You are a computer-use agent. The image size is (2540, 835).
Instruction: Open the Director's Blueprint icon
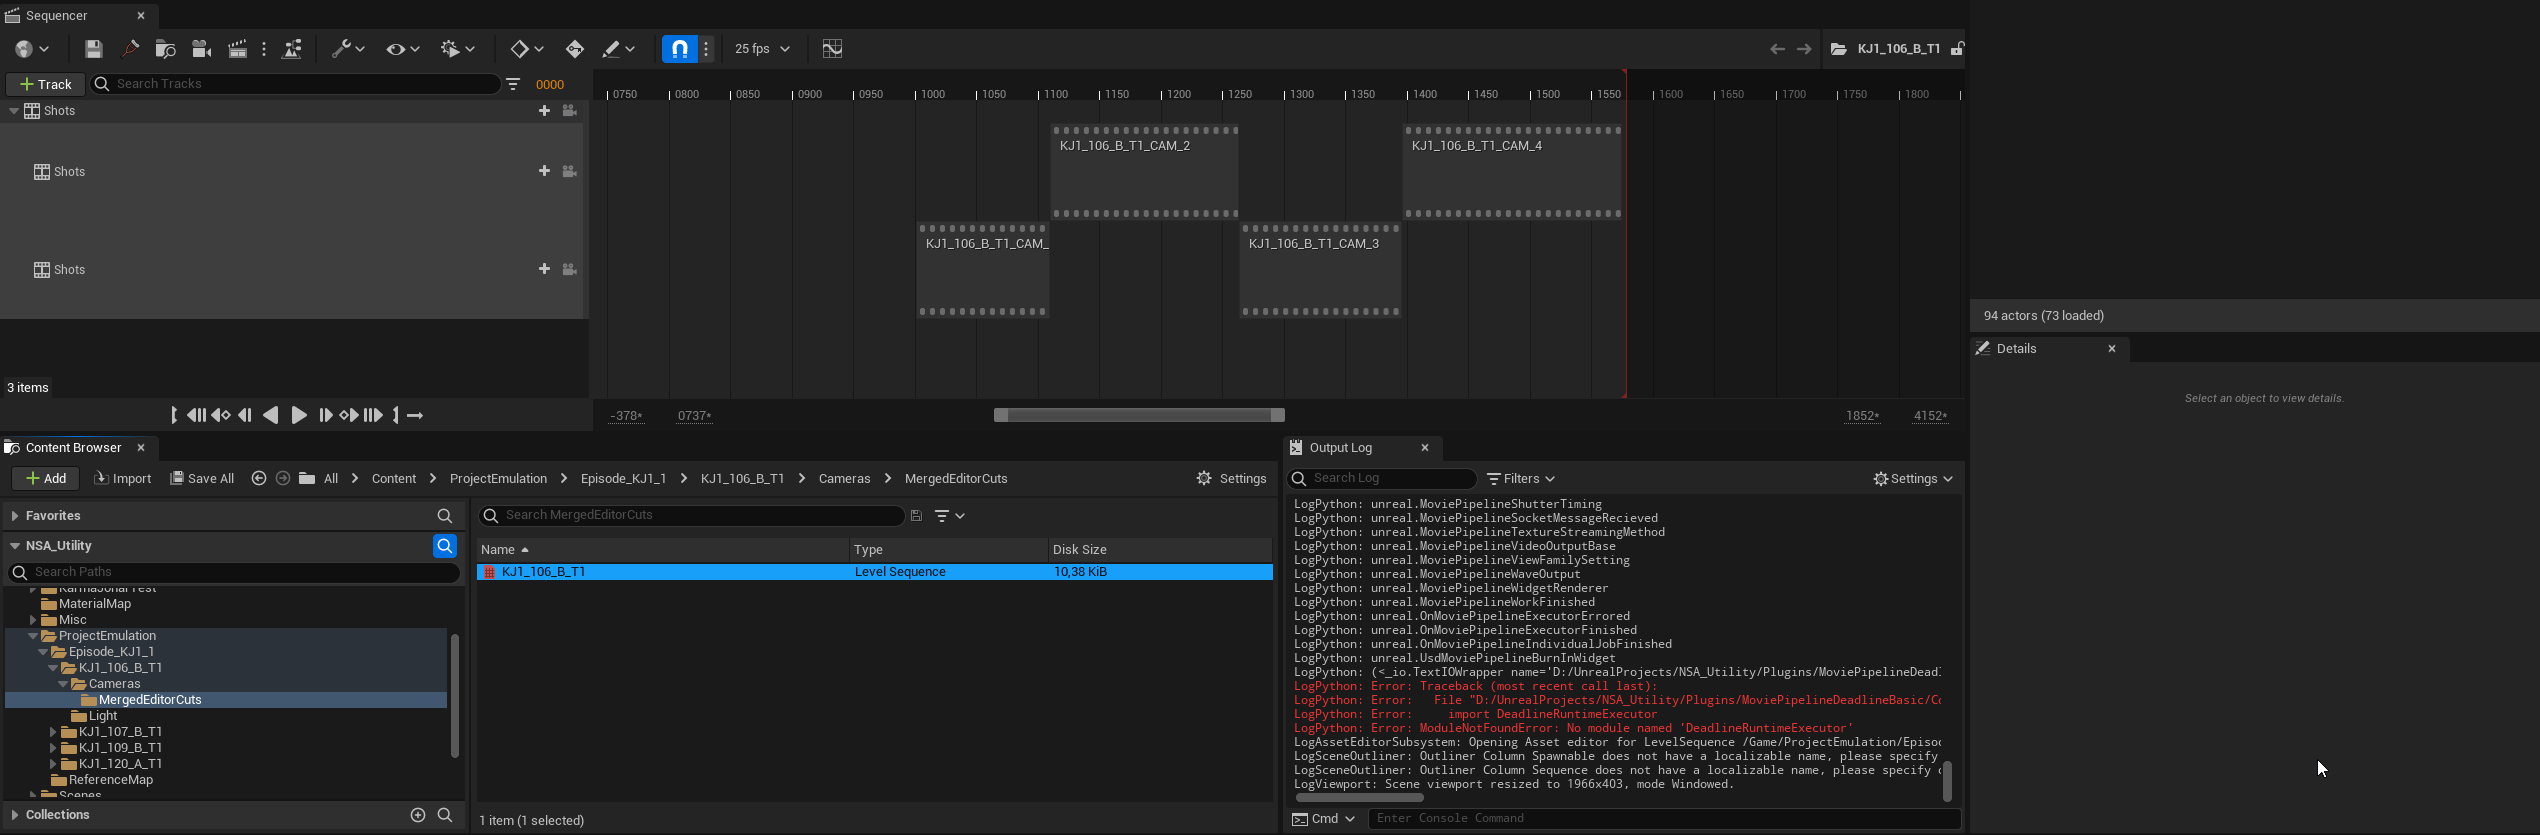point(292,49)
